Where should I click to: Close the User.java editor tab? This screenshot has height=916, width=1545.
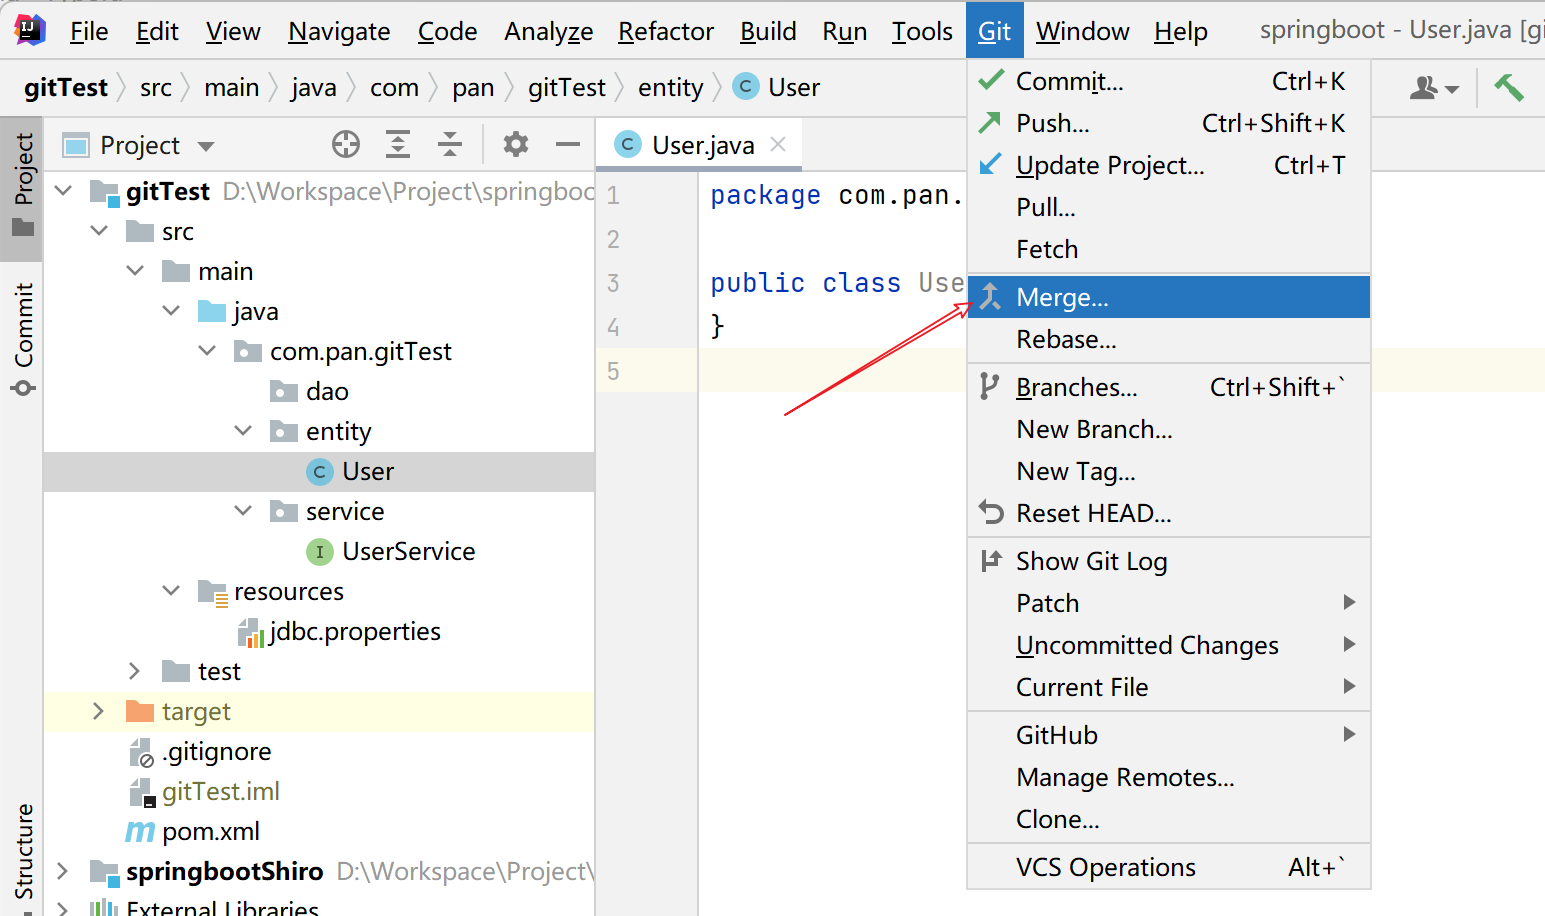pos(778,144)
